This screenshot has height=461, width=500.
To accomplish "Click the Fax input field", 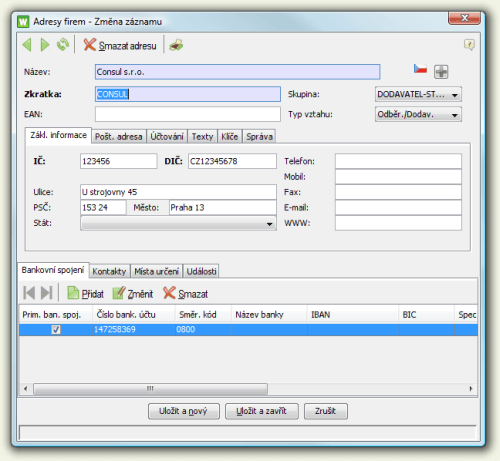I will tap(398, 192).
